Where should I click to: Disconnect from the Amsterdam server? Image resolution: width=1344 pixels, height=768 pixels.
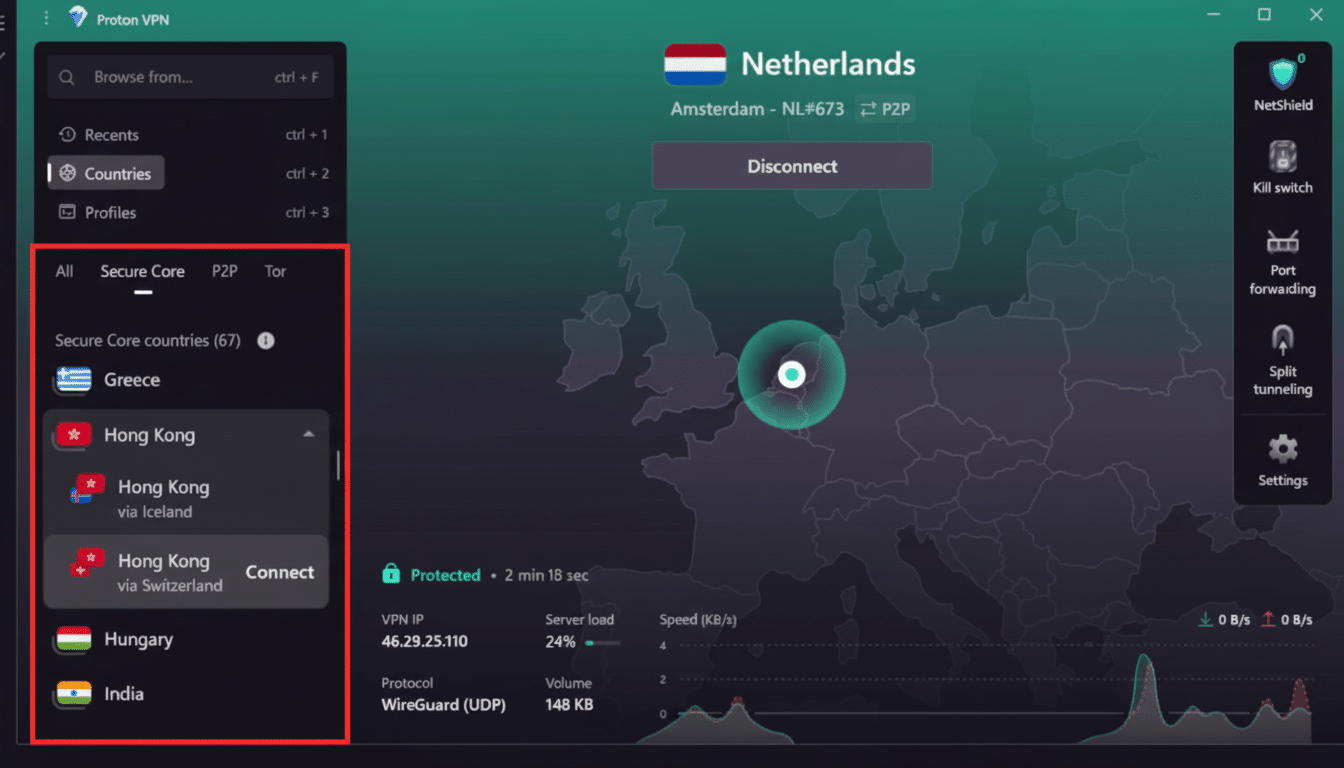791,165
